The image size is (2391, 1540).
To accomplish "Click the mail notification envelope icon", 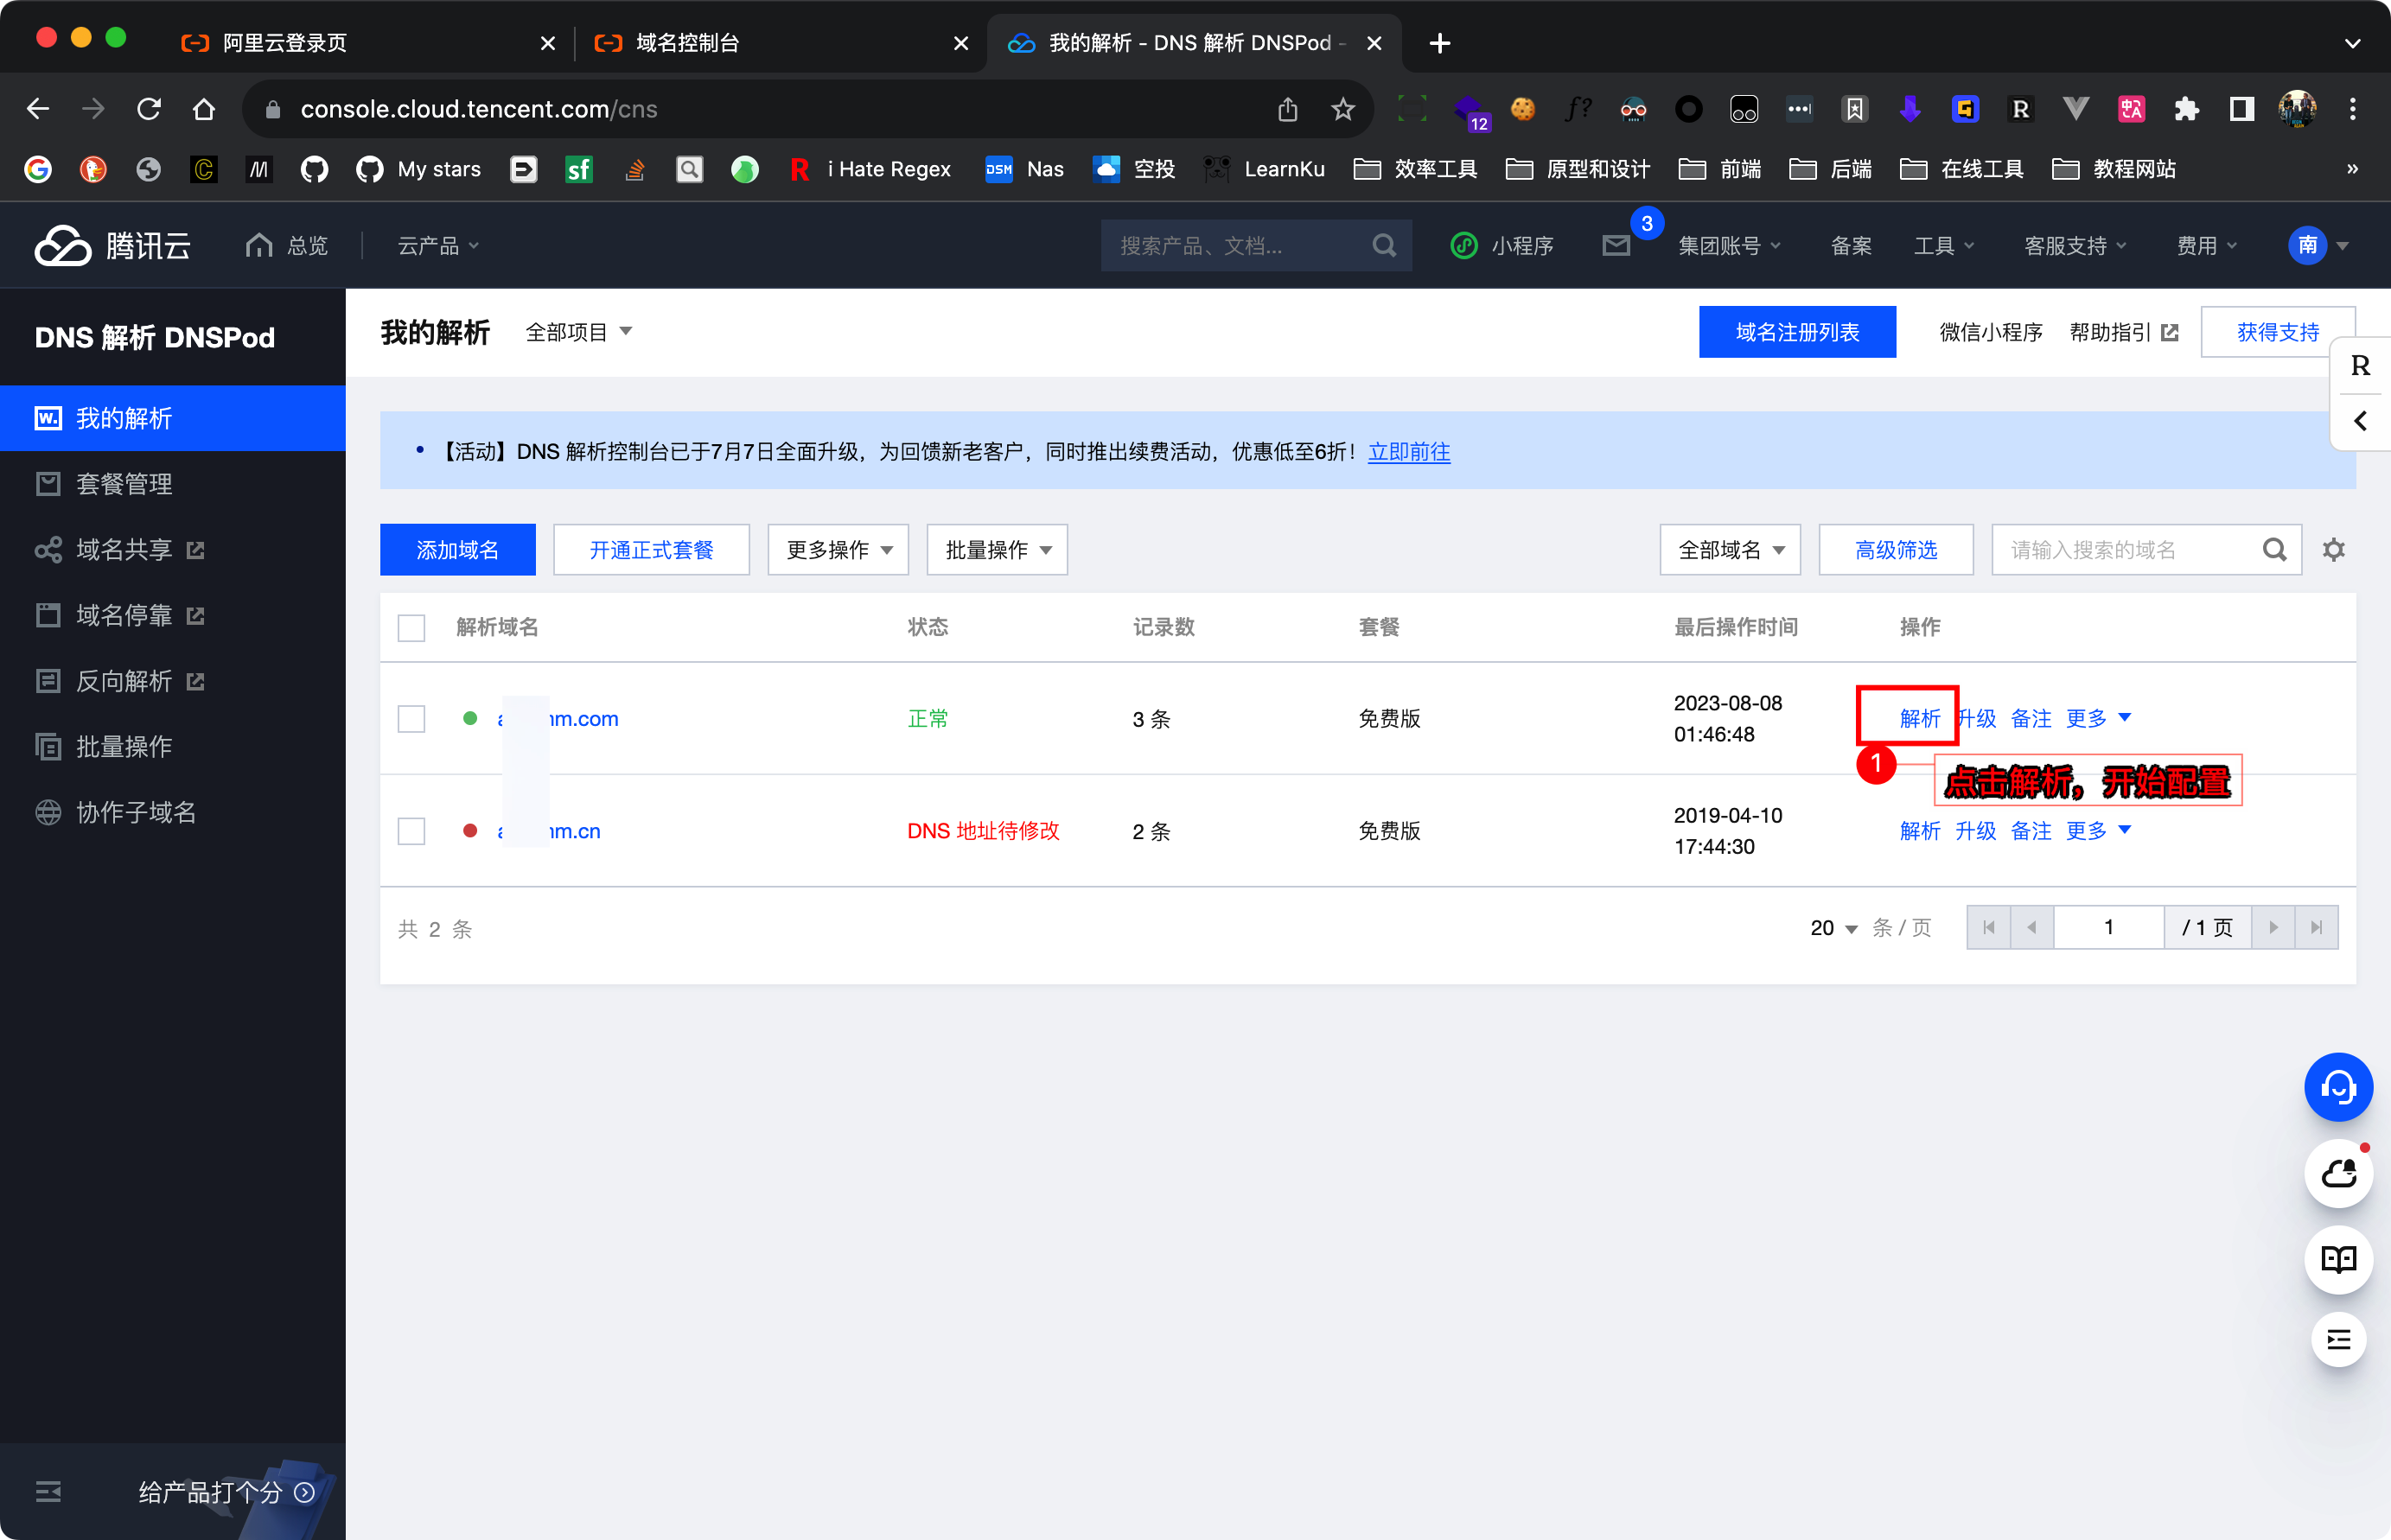I will click(x=1616, y=245).
